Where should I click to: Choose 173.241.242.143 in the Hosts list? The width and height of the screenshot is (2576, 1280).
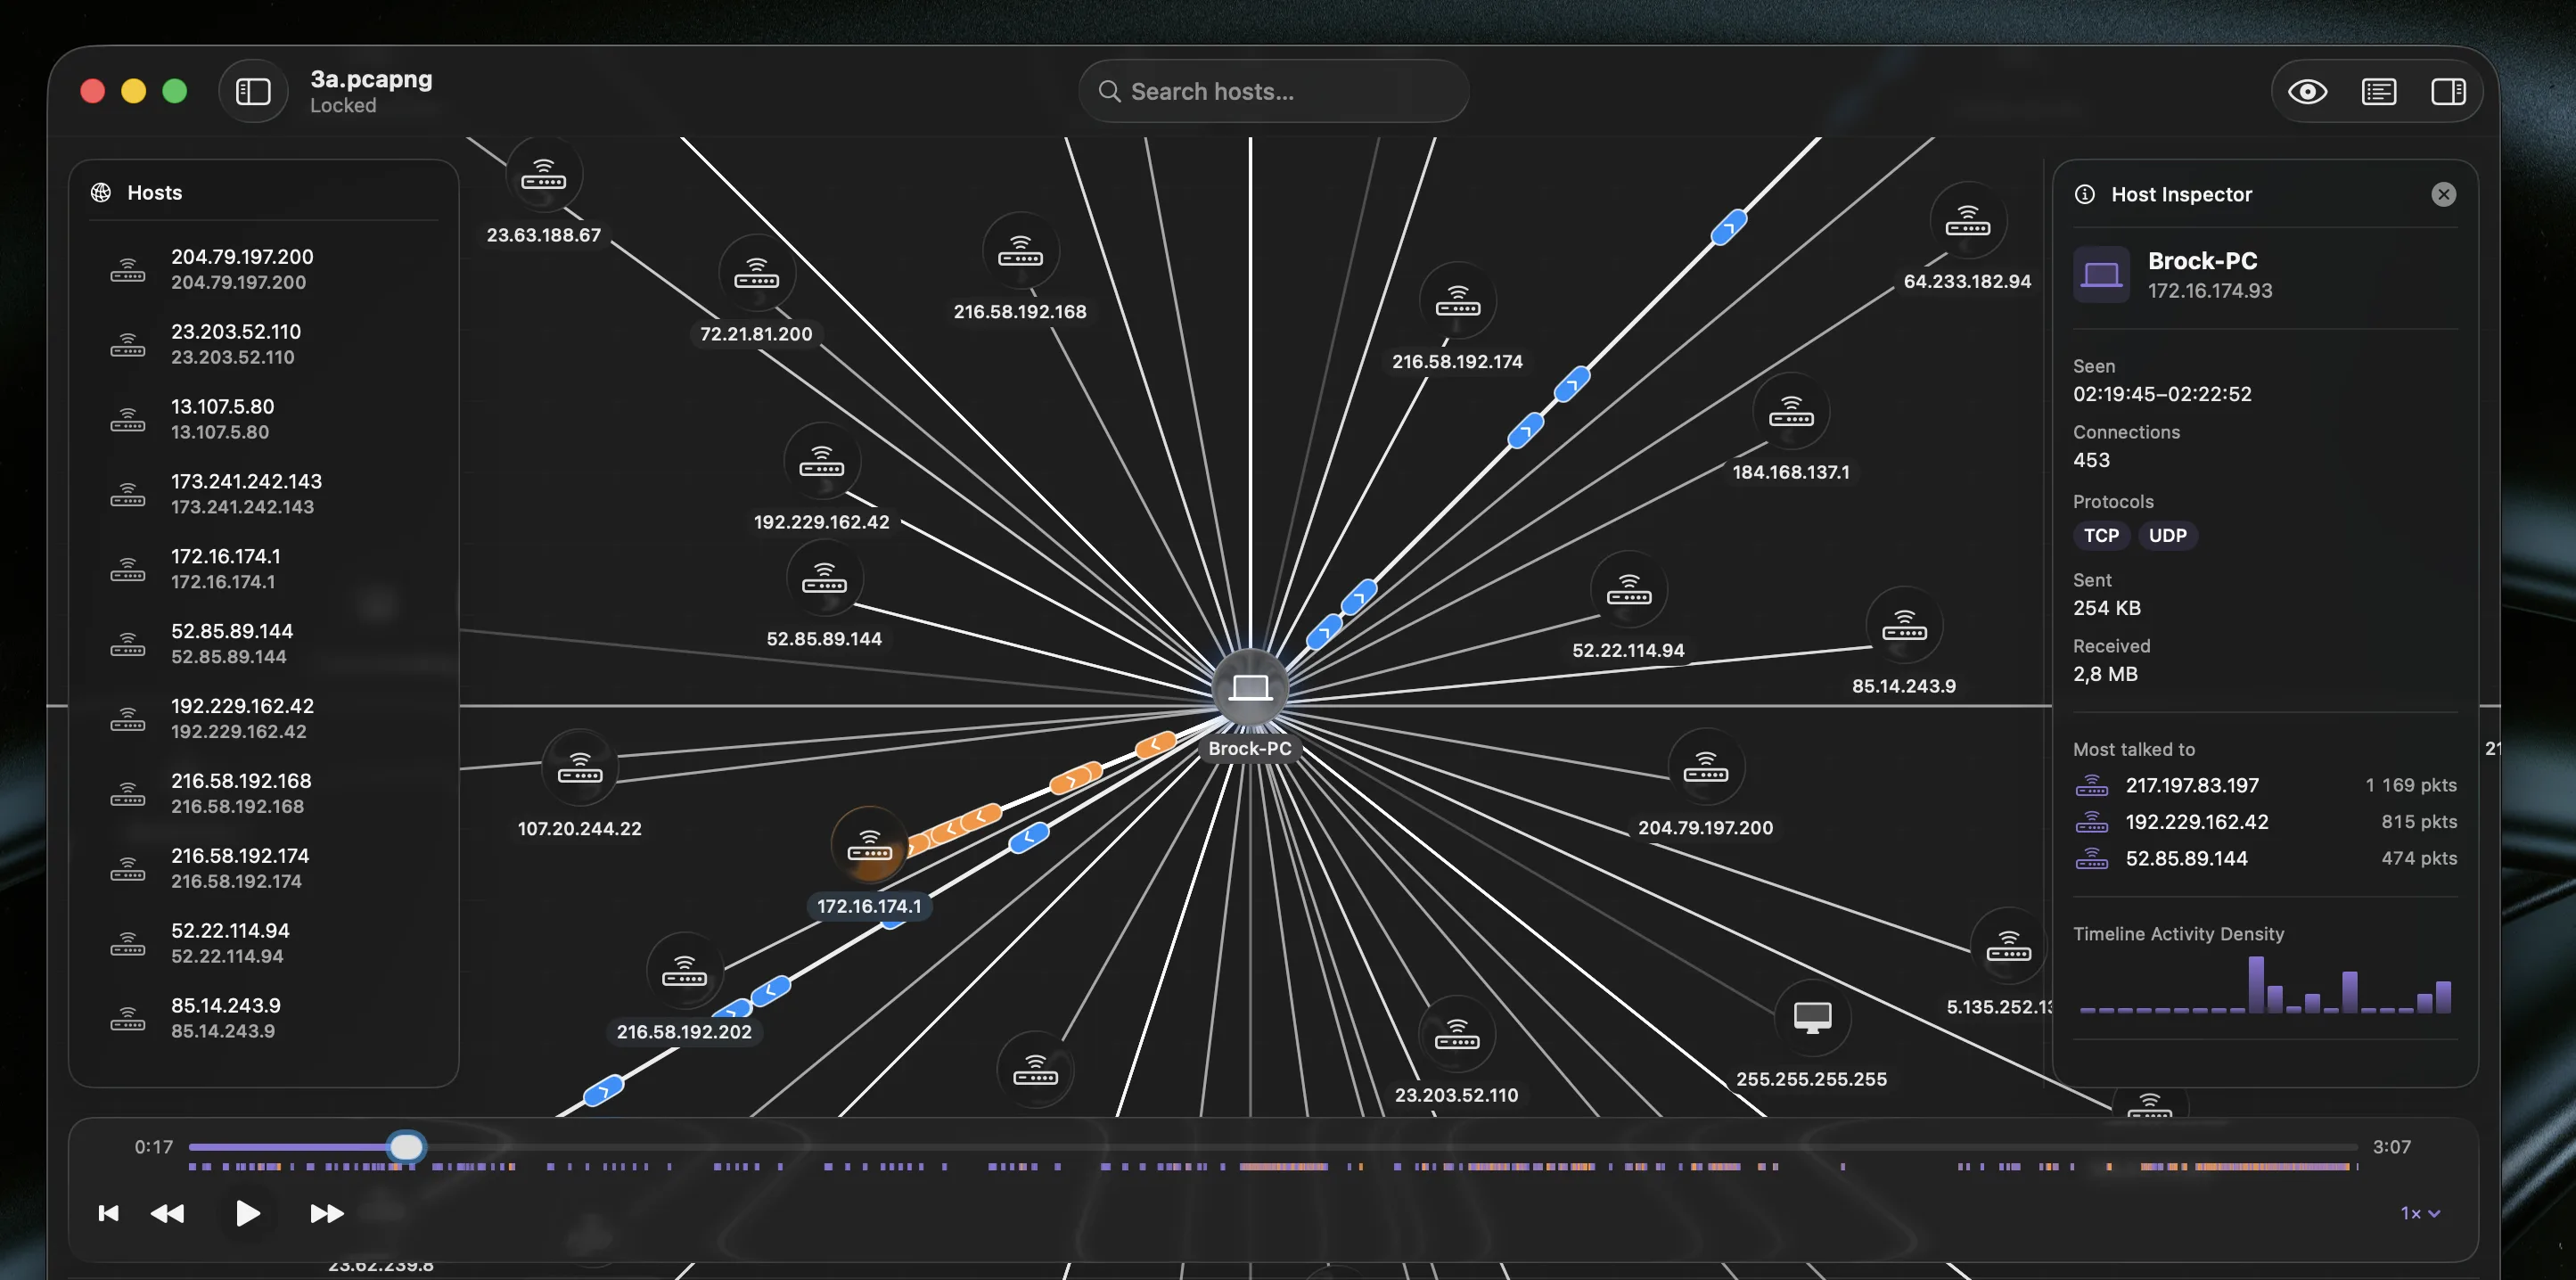point(264,494)
